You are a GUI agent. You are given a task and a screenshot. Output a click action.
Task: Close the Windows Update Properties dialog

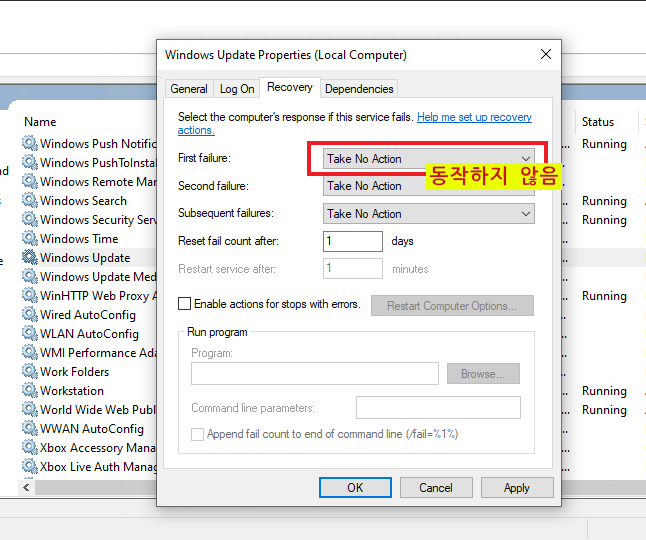click(546, 54)
